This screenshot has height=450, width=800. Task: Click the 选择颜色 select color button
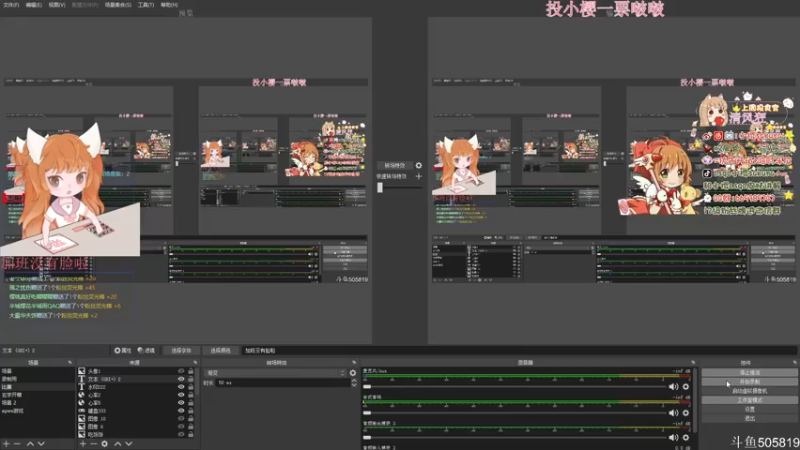[220, 351]
